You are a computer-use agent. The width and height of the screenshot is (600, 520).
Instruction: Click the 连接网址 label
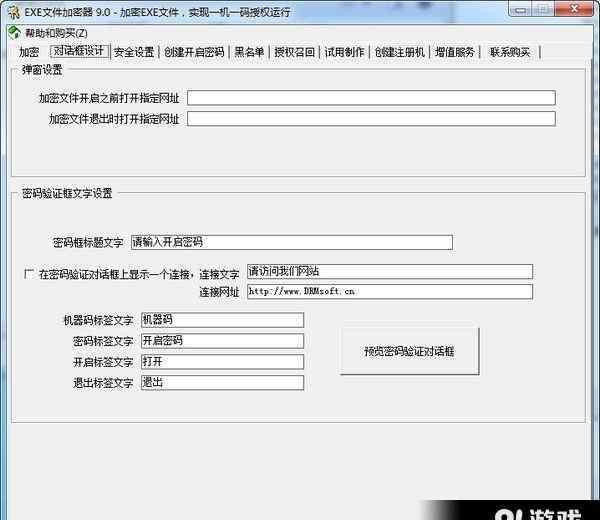(x=219, y=292)
